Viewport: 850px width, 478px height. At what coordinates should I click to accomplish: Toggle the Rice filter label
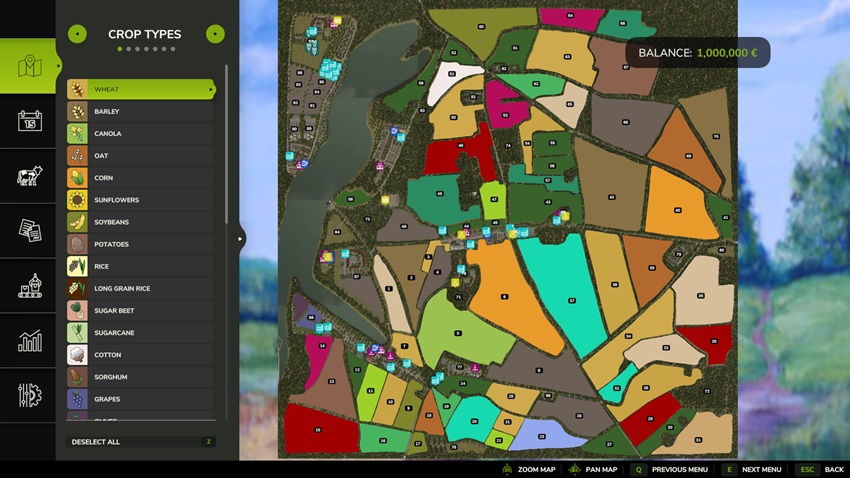[101, 267]
